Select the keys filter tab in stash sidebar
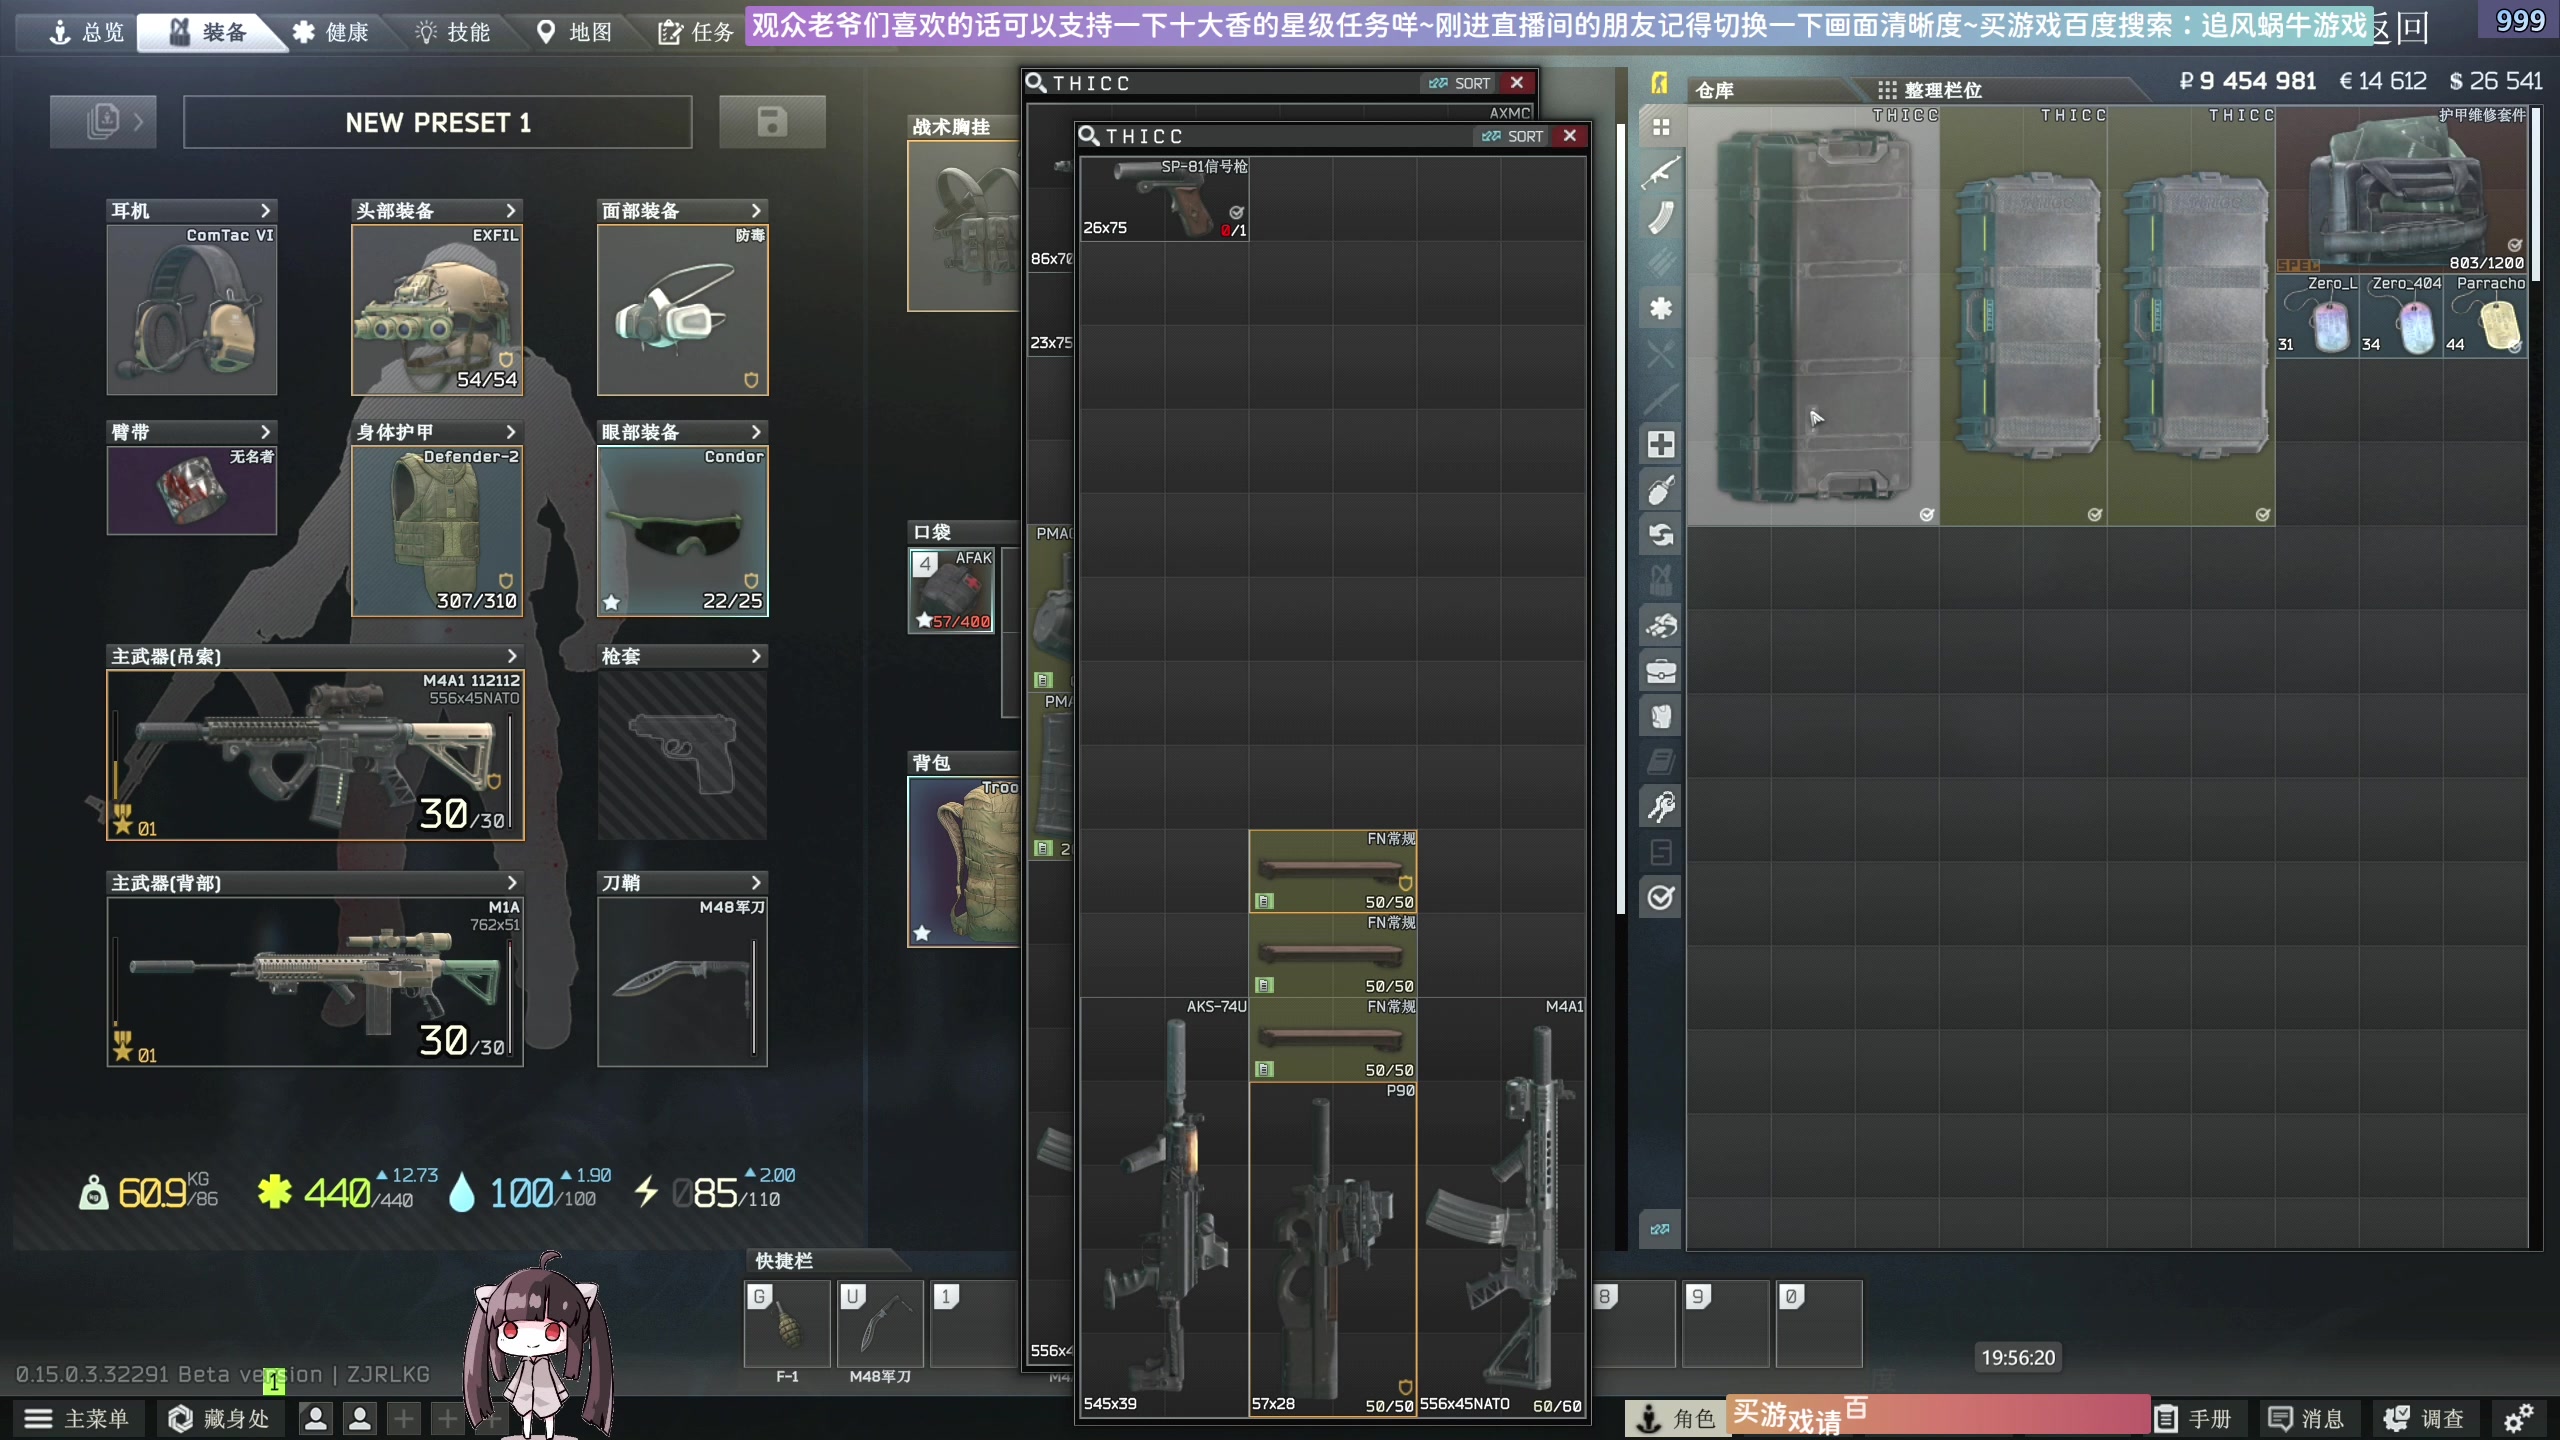2560x1440 pixels. 1660,807
